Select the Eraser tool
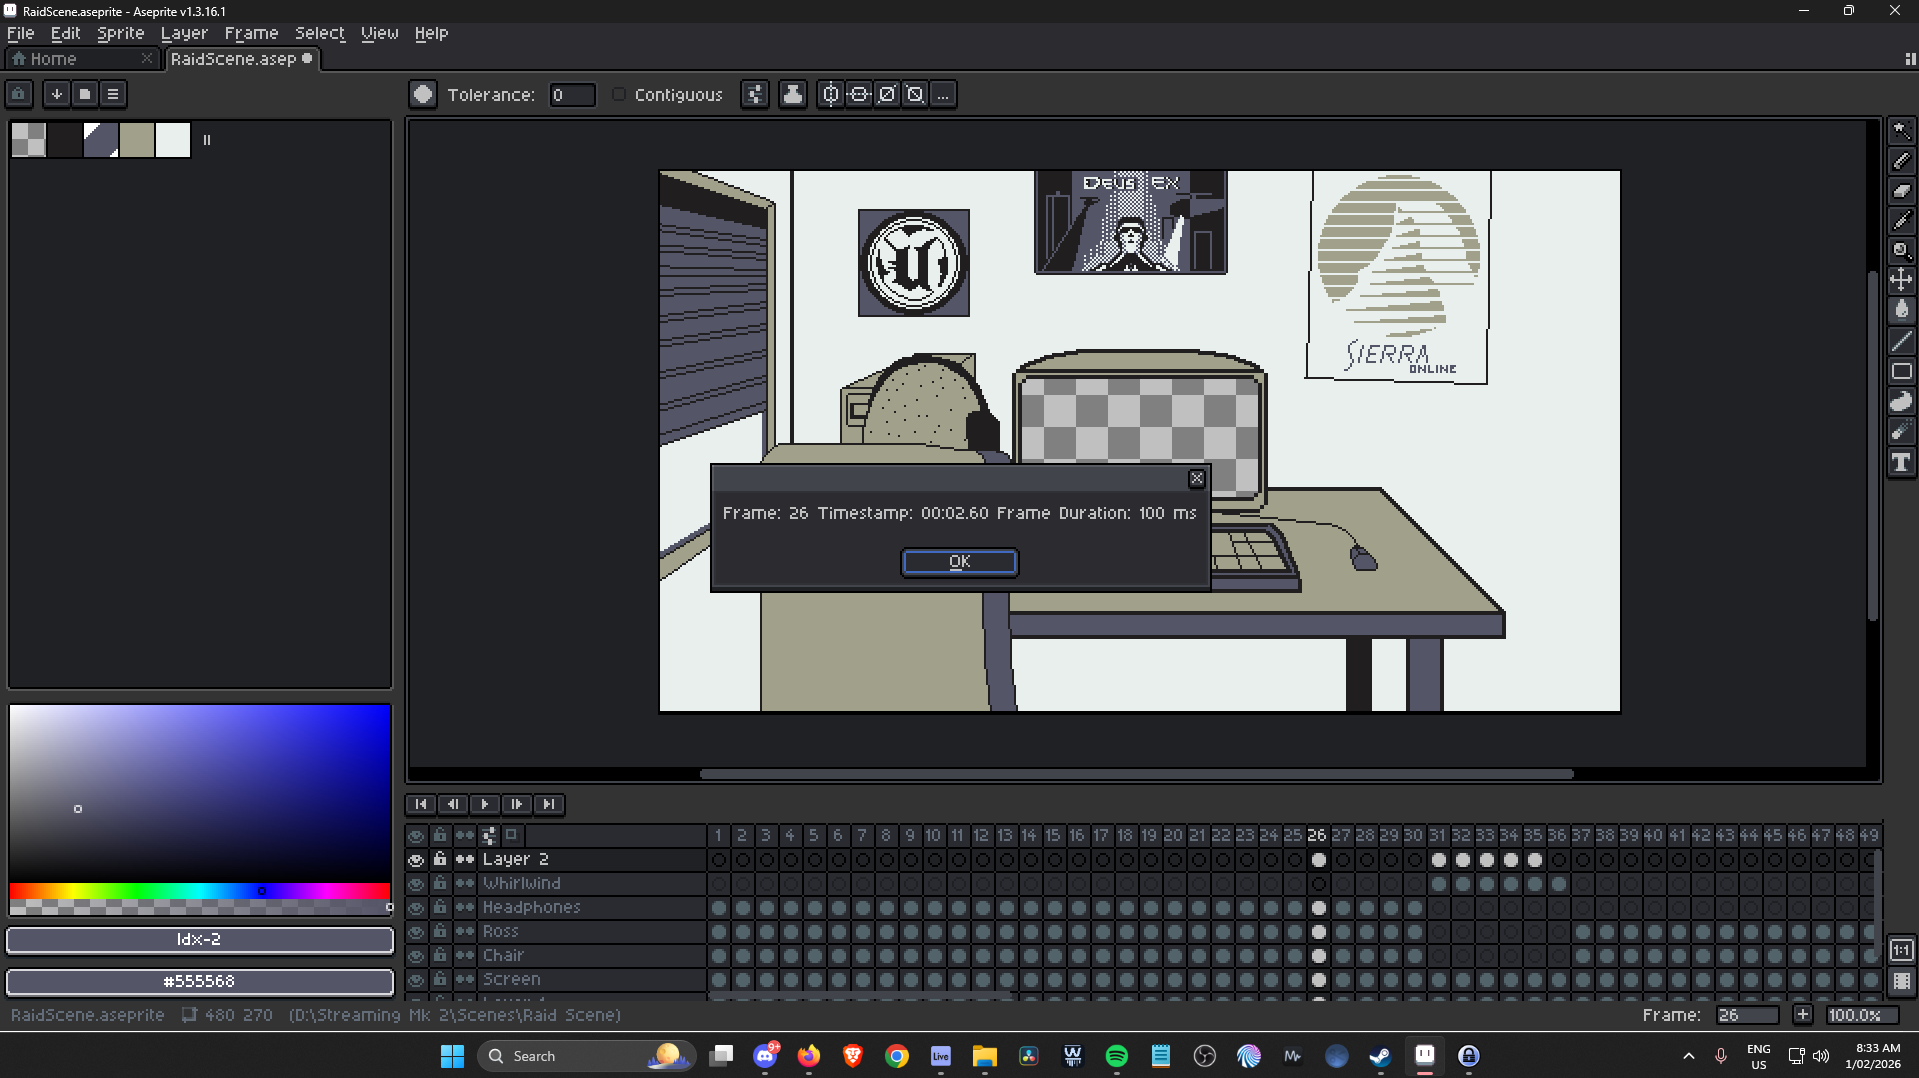Image resolution: width=1919 pixels, height=1078 pixels. [1901, 191]
